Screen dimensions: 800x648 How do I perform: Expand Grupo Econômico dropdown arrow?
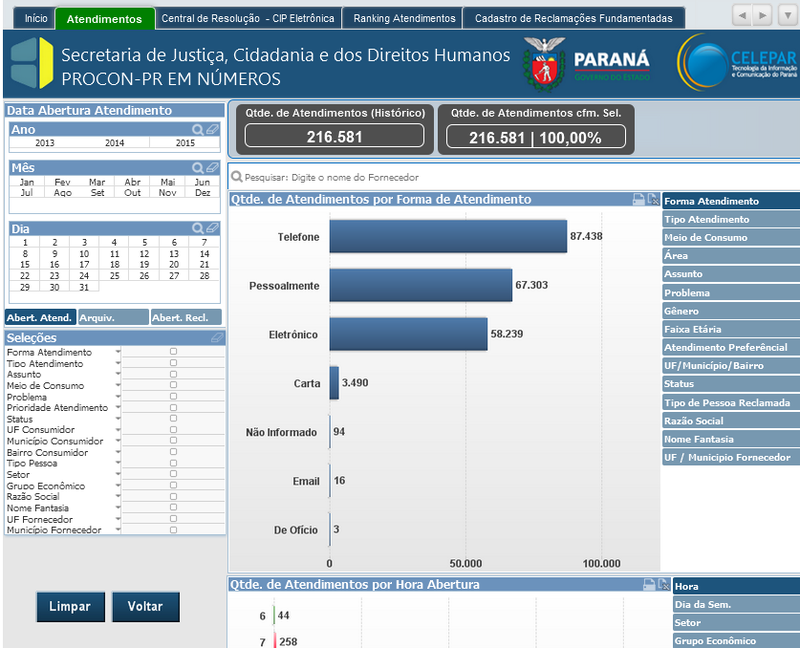coord(118,485)
